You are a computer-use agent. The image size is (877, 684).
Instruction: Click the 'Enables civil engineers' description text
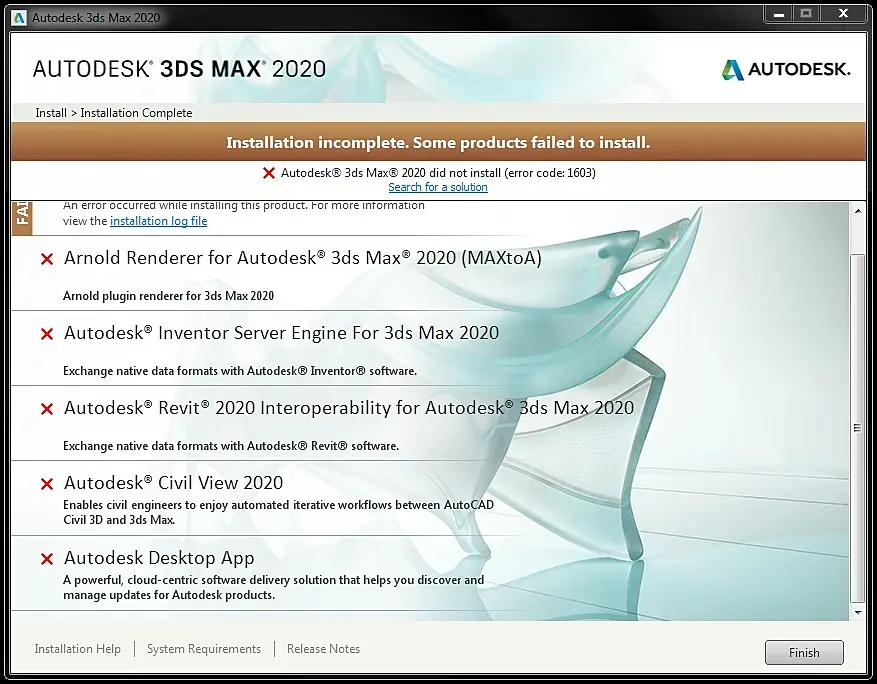coord(279,512)
